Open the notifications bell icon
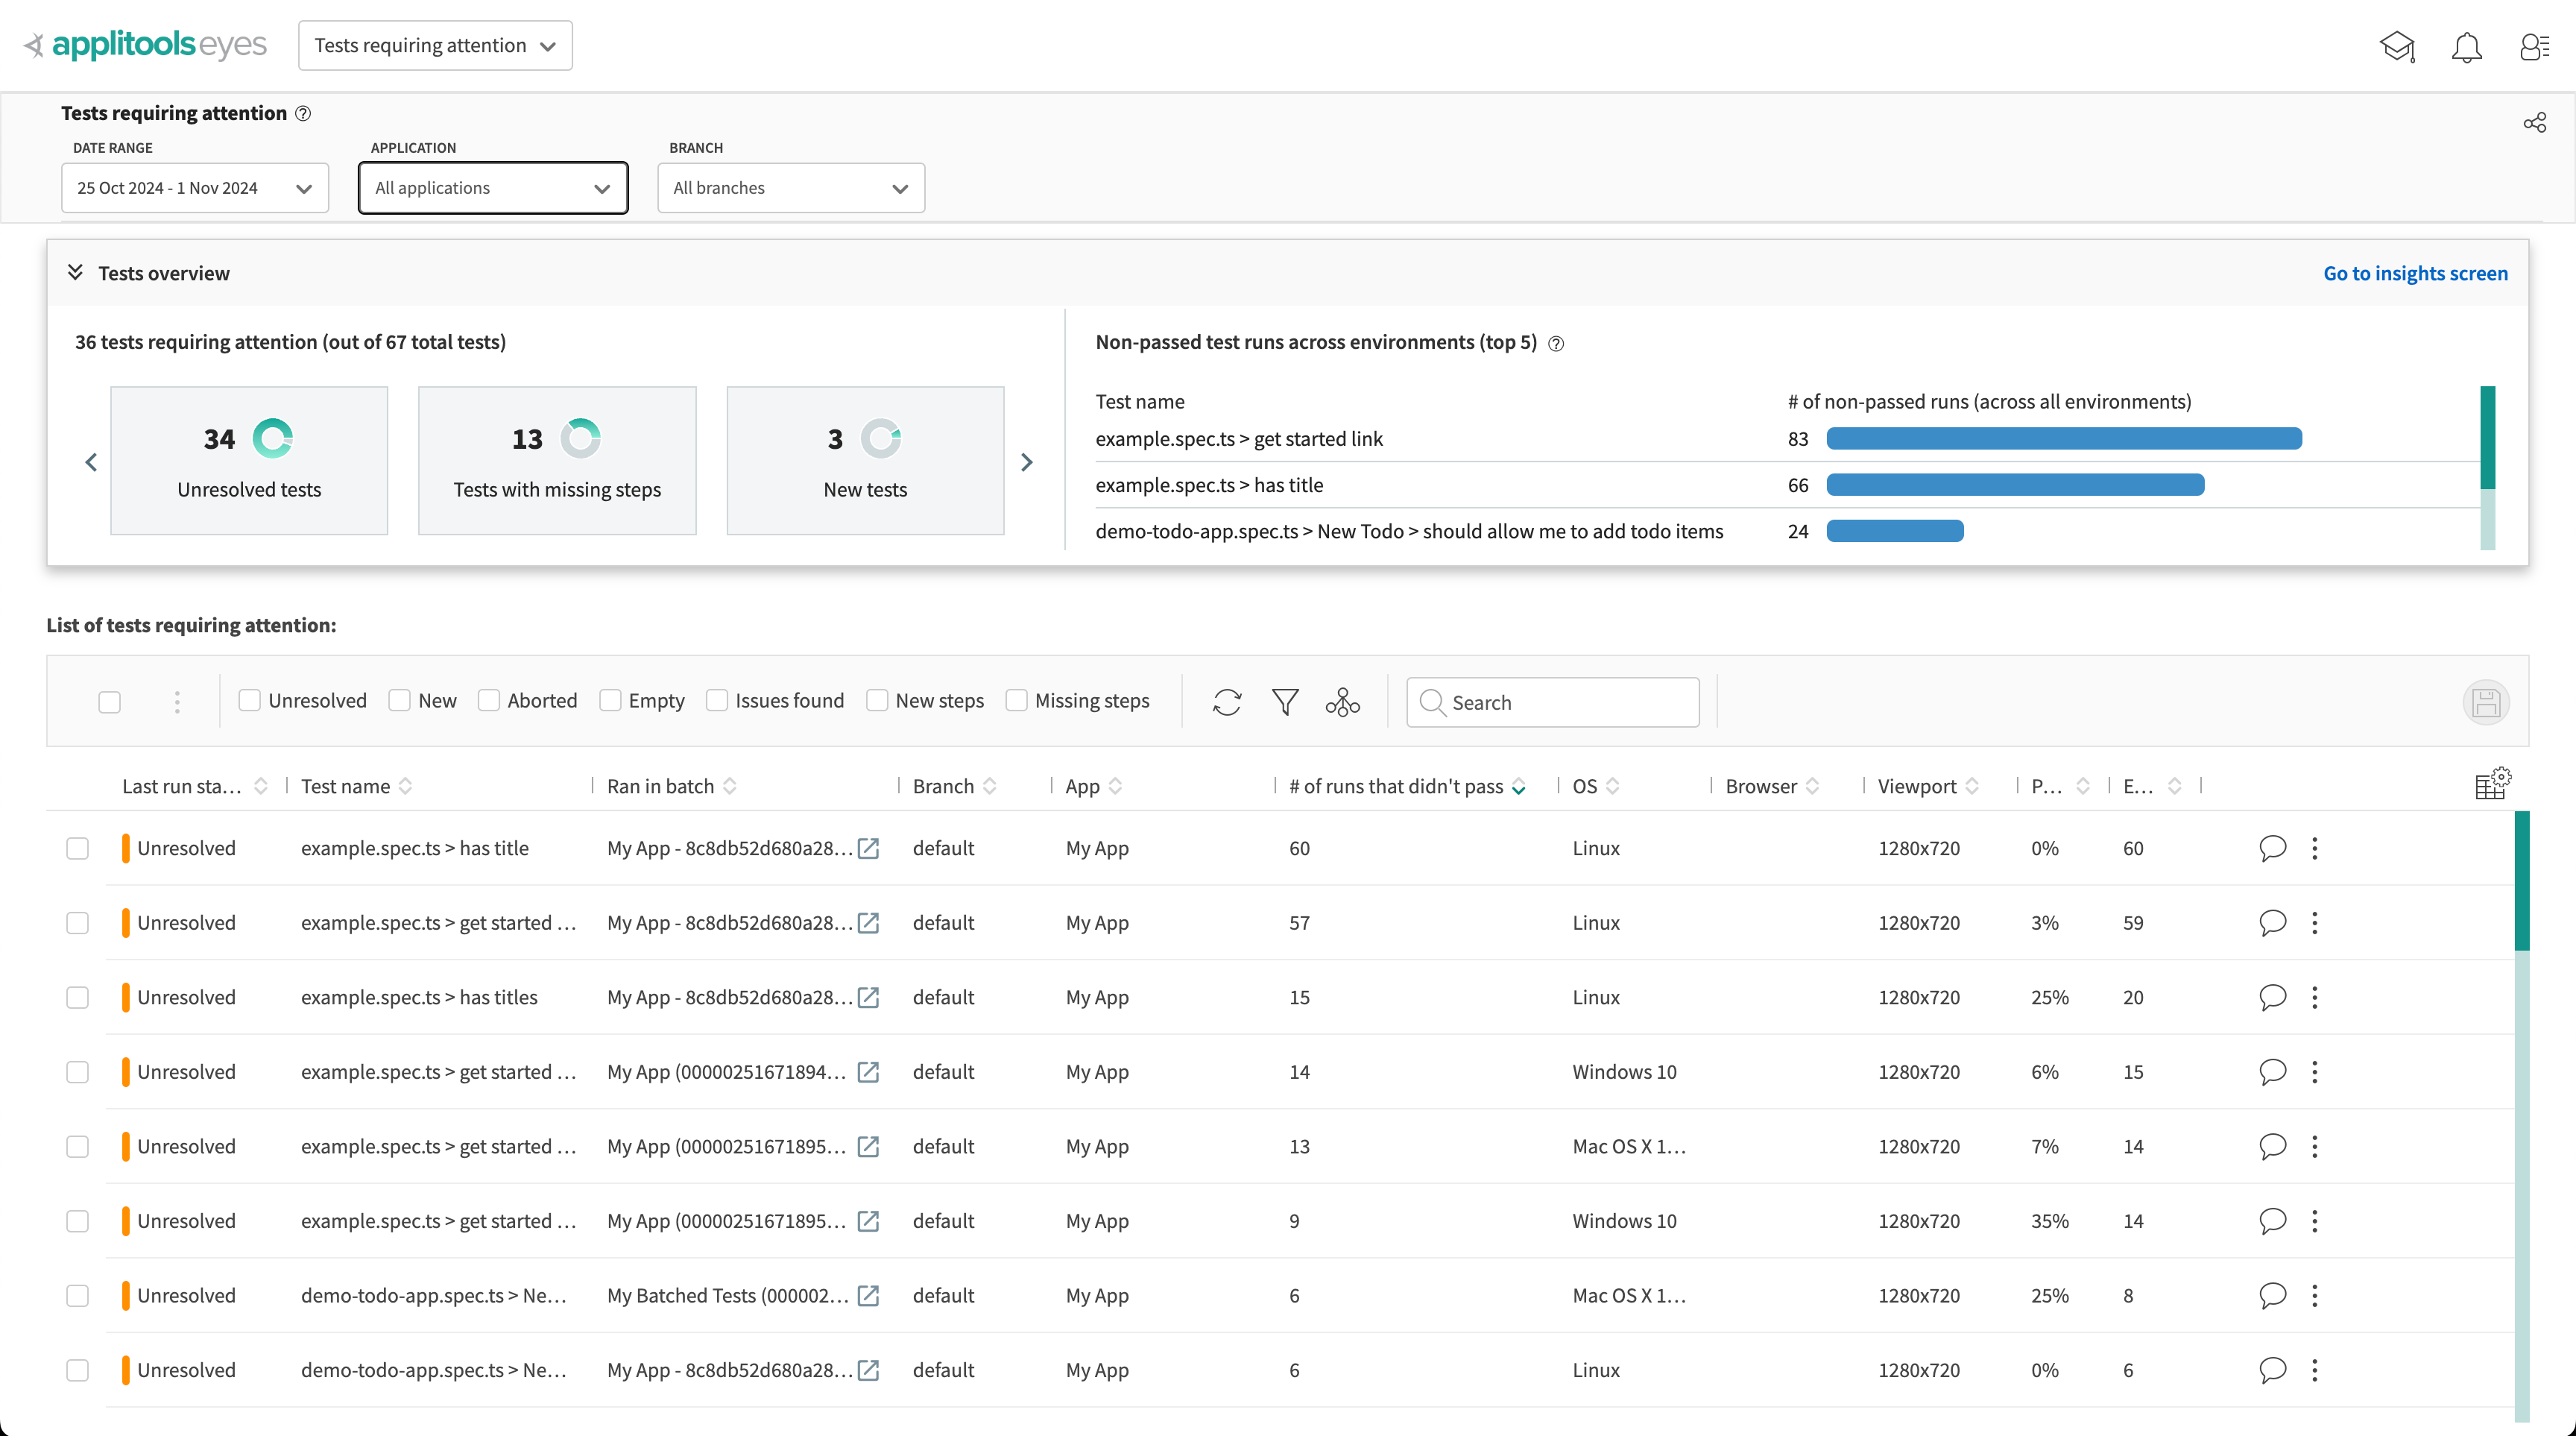This screenshot has height=1436, width=2576. click(x=2466, y=46)
